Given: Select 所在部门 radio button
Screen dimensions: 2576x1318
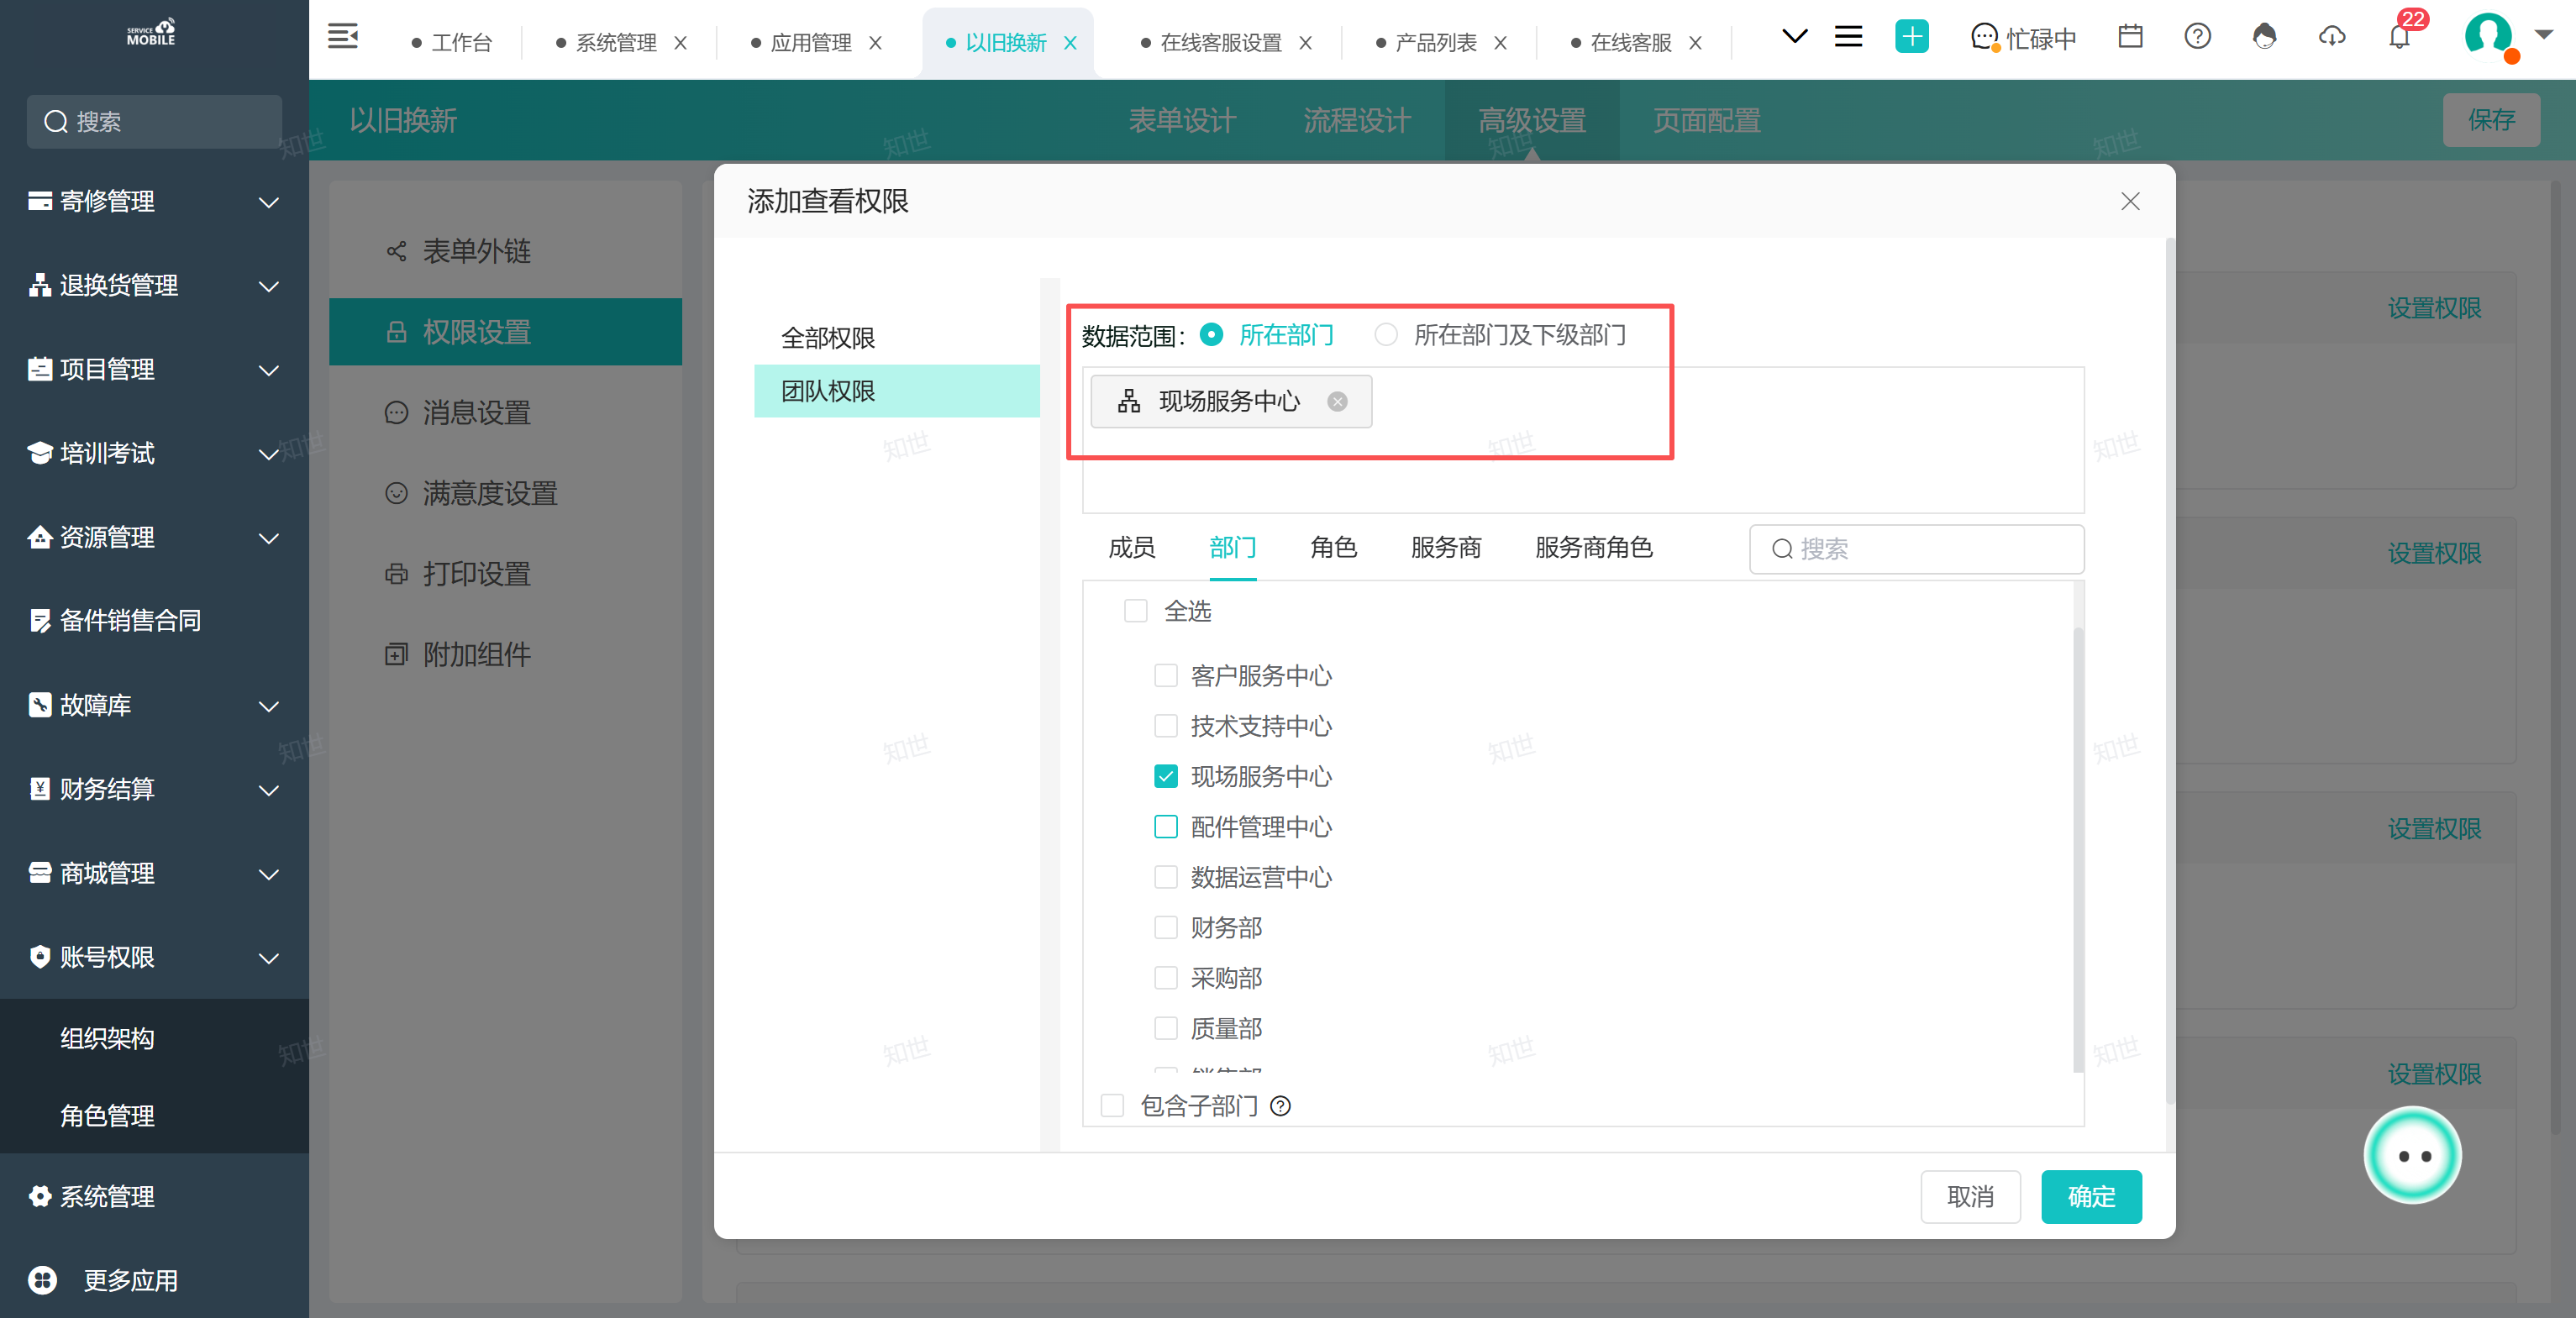Looking at the screenshot, I should (1211, 335).
